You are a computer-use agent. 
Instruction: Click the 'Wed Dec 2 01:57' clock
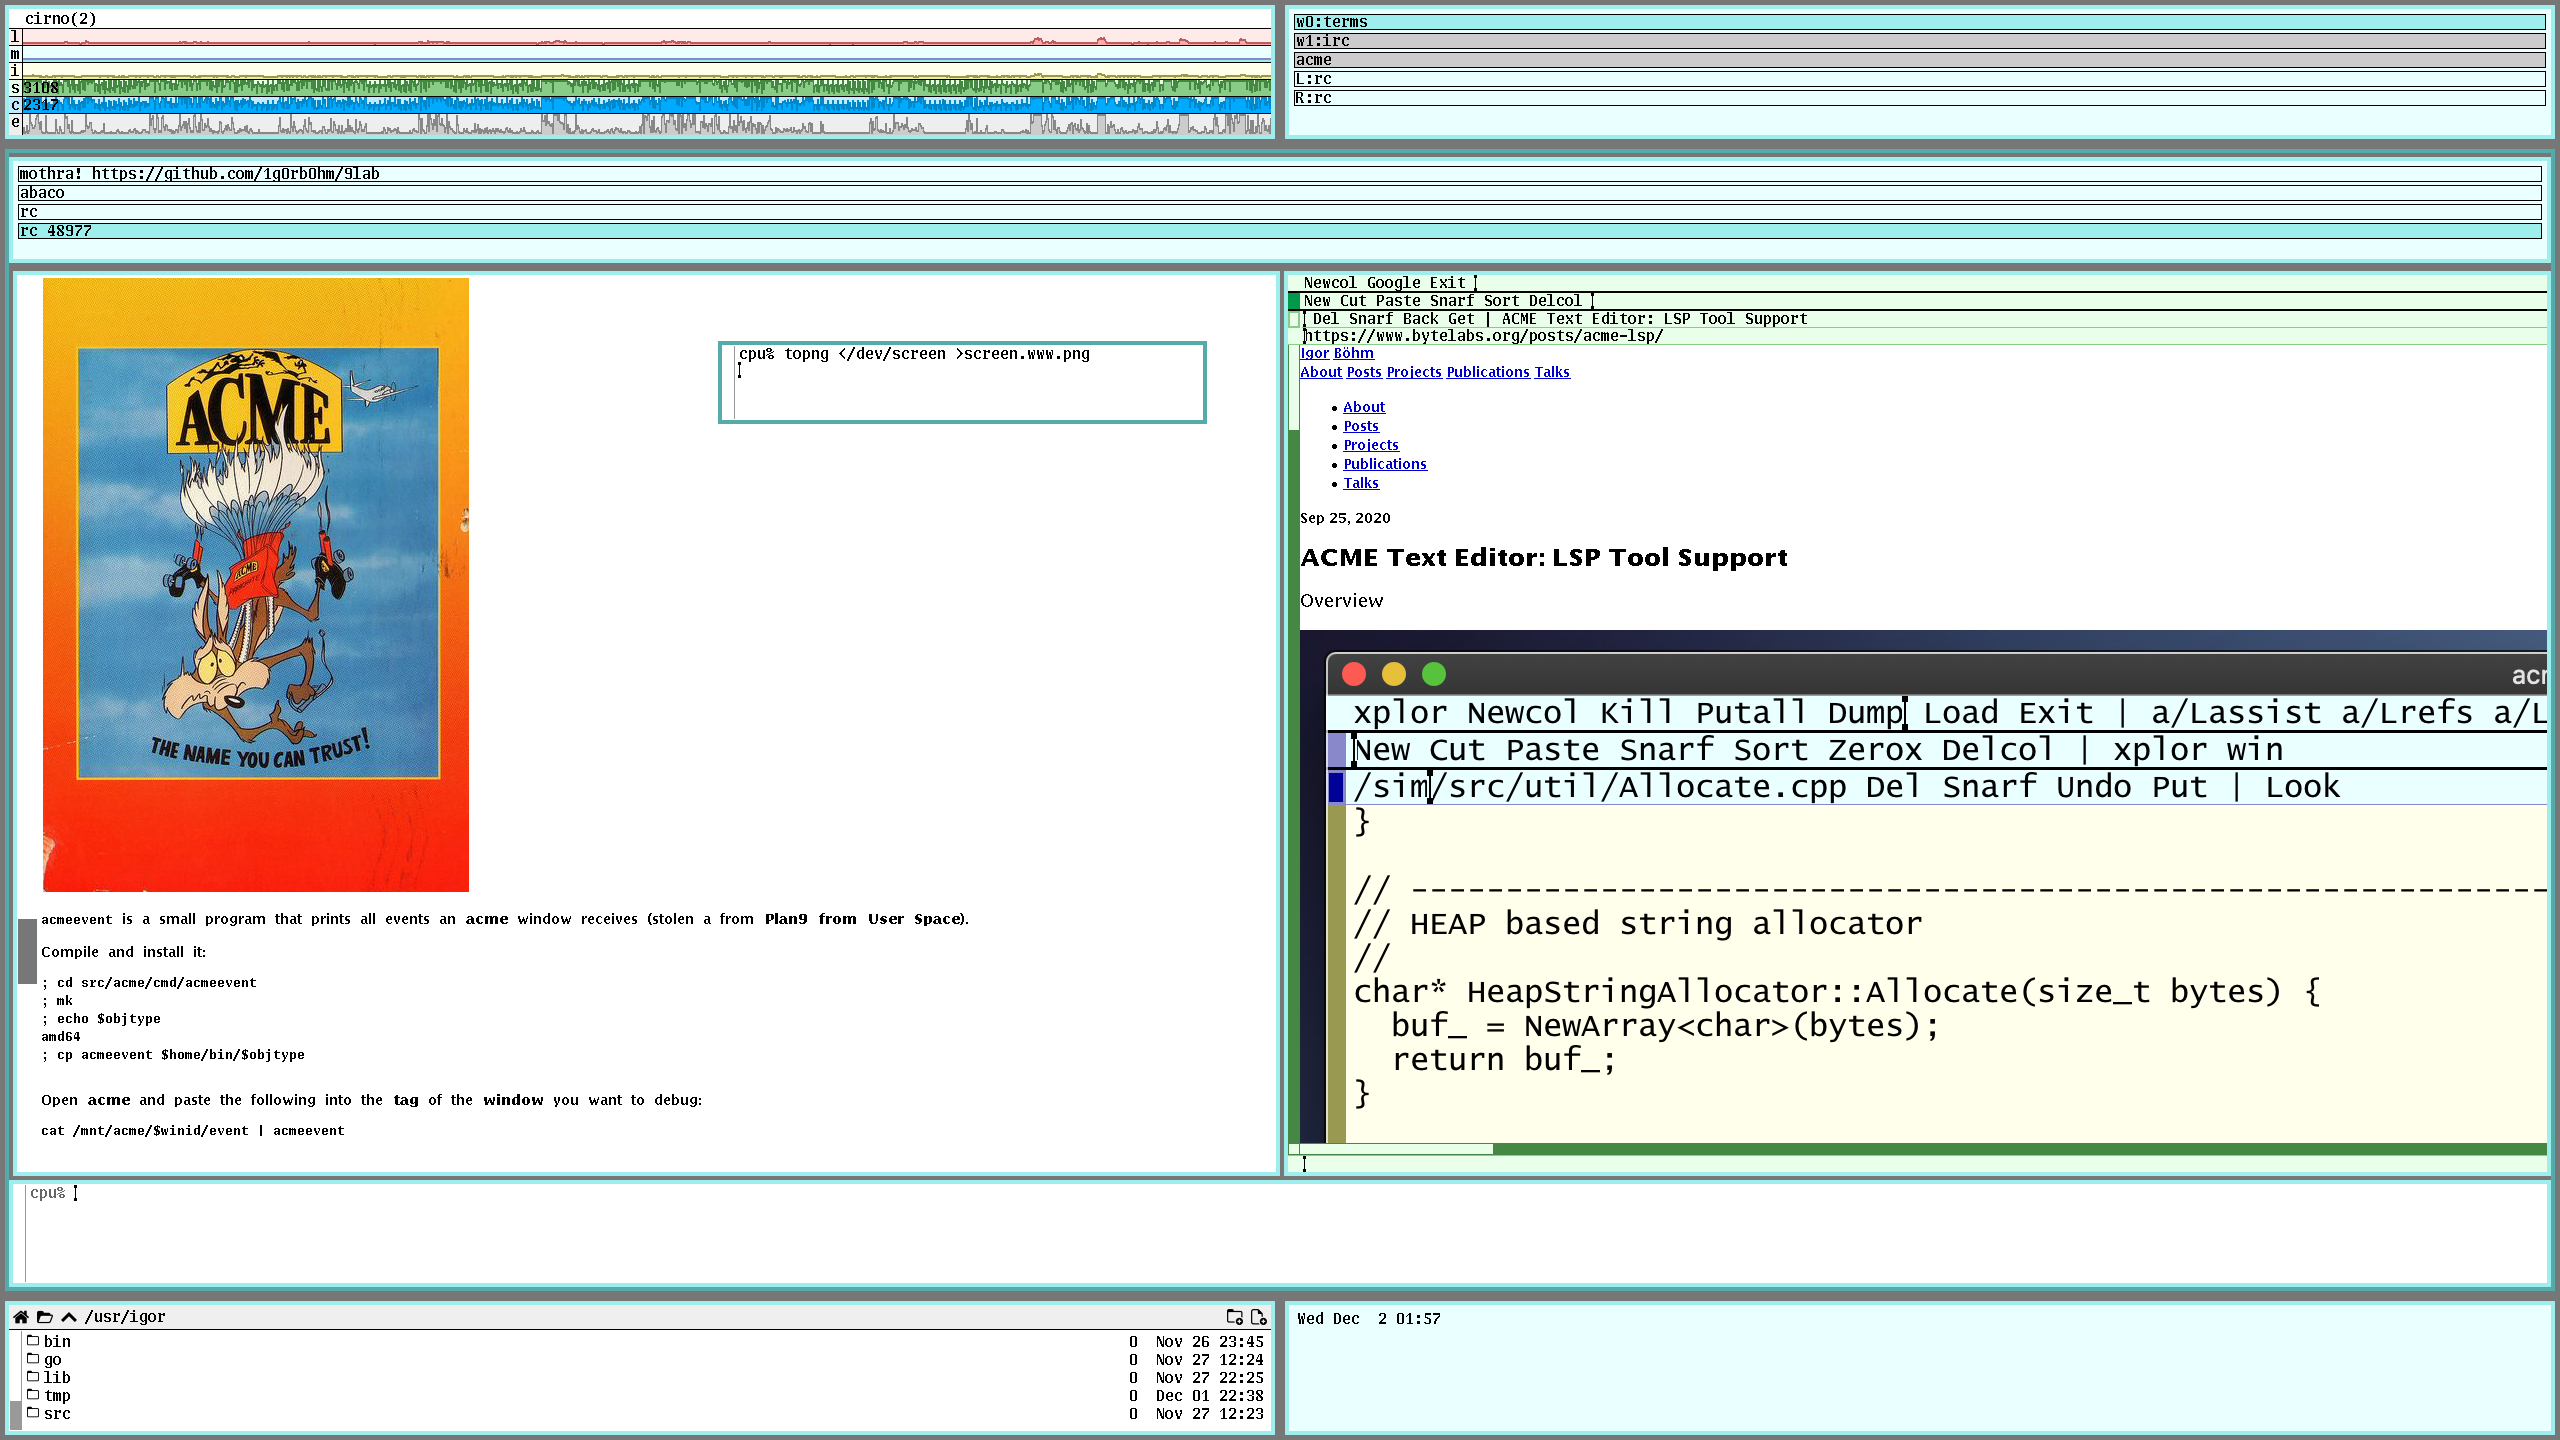click(x=1369, y=1319)
